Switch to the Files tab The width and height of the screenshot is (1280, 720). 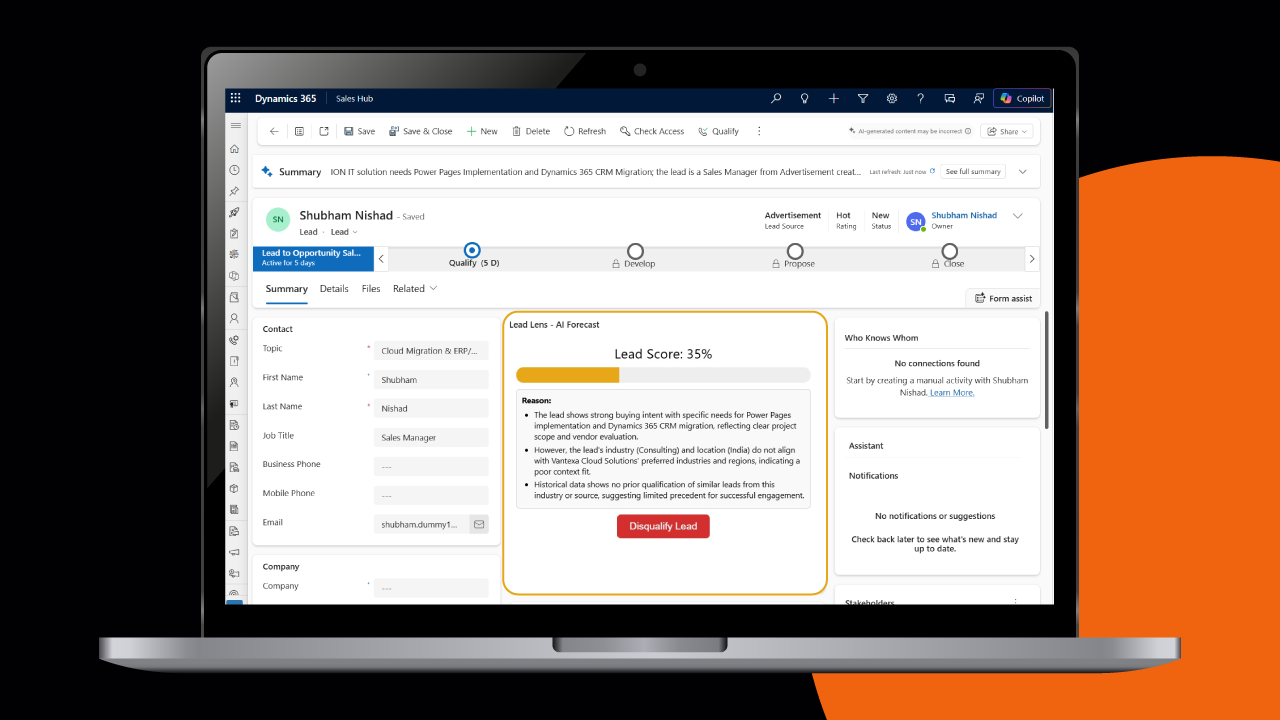click(x=371, y=289)
